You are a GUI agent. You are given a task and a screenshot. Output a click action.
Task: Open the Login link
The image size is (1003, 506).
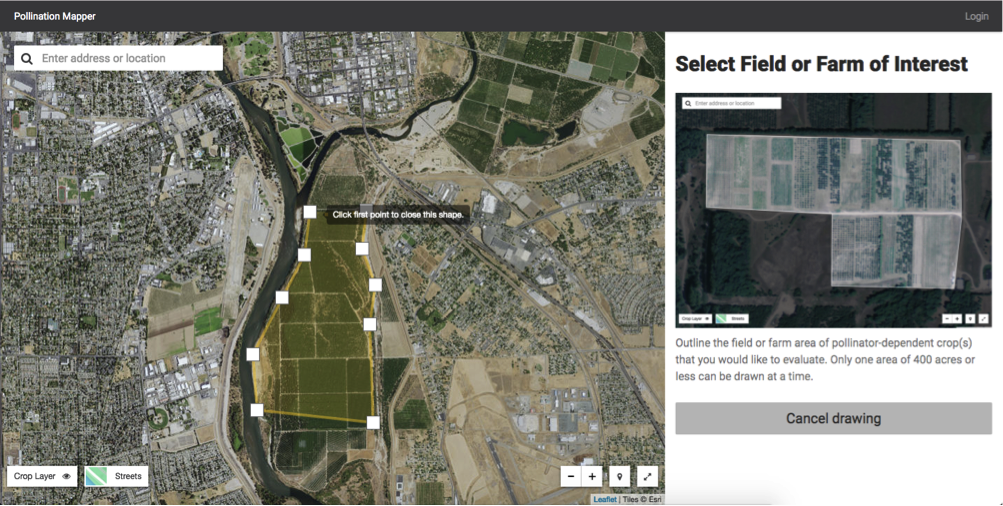(976, 16)
